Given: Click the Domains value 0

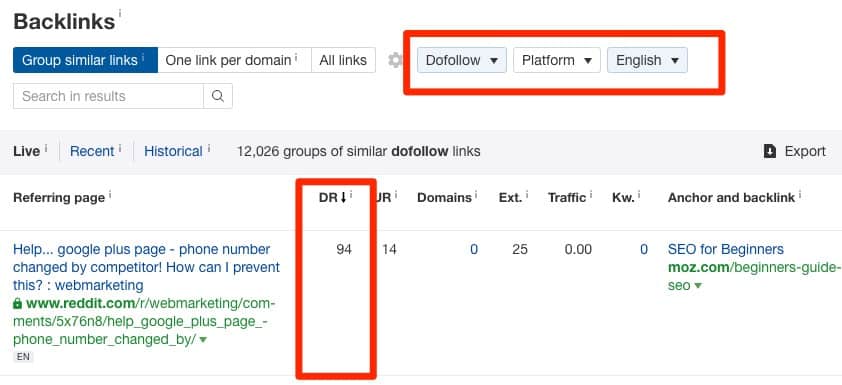Looking at the screenshot, I should pos(474,249).
